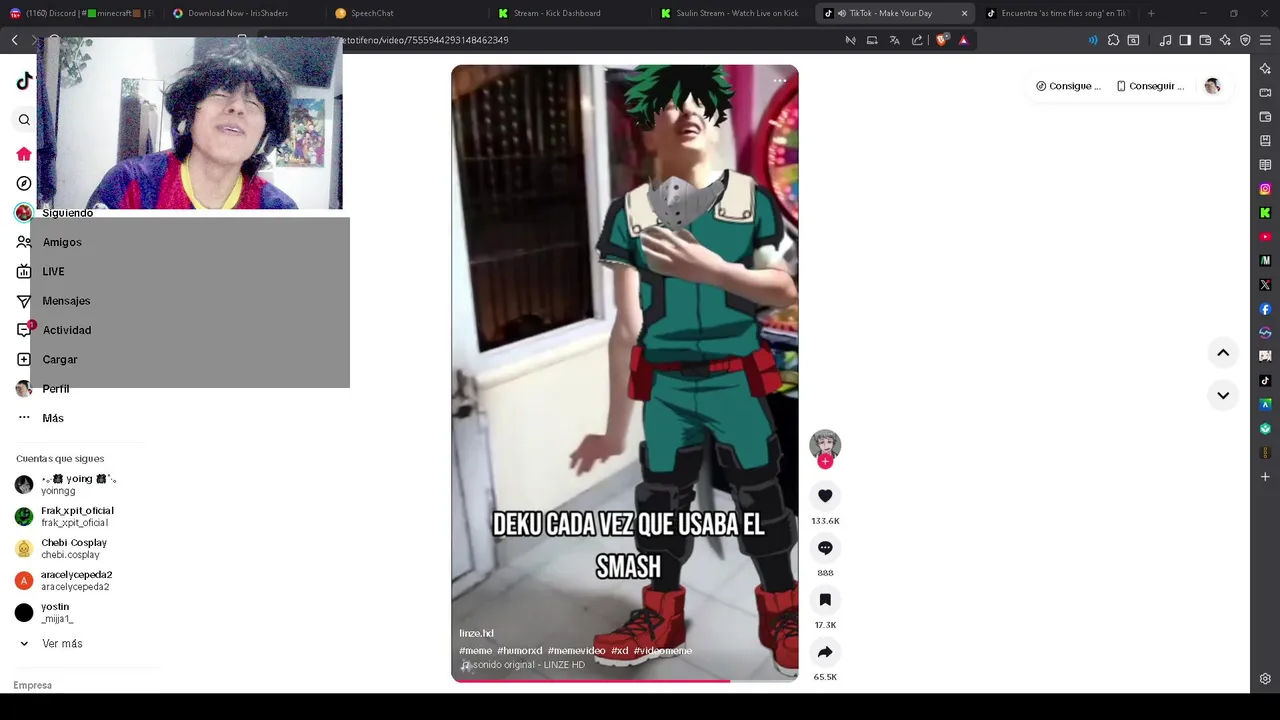The width and height of the screenshot is (1280, 720).
Task: Open X (Twitter) icon in browser sidebar
Action: [1265, 285]
